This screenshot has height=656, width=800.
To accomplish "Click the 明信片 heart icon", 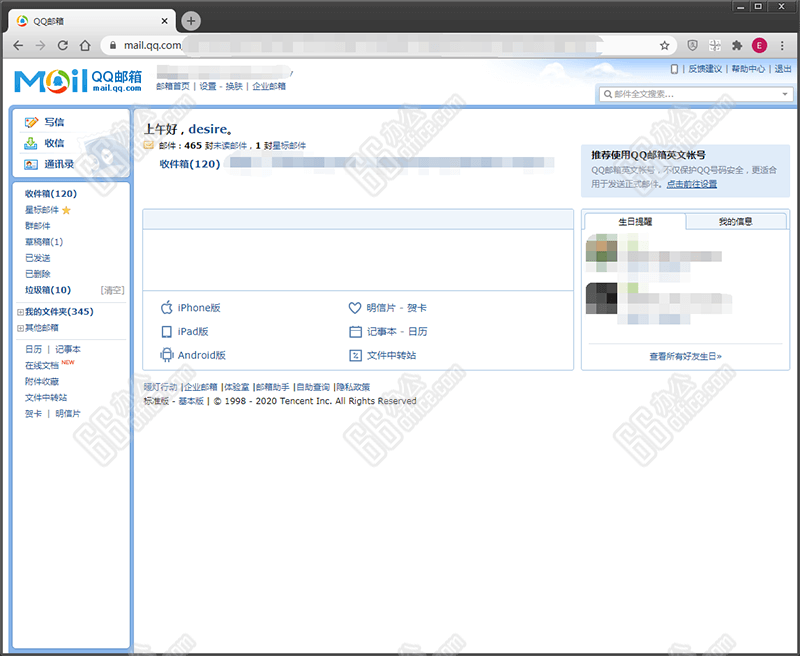I will pos(354,308).
